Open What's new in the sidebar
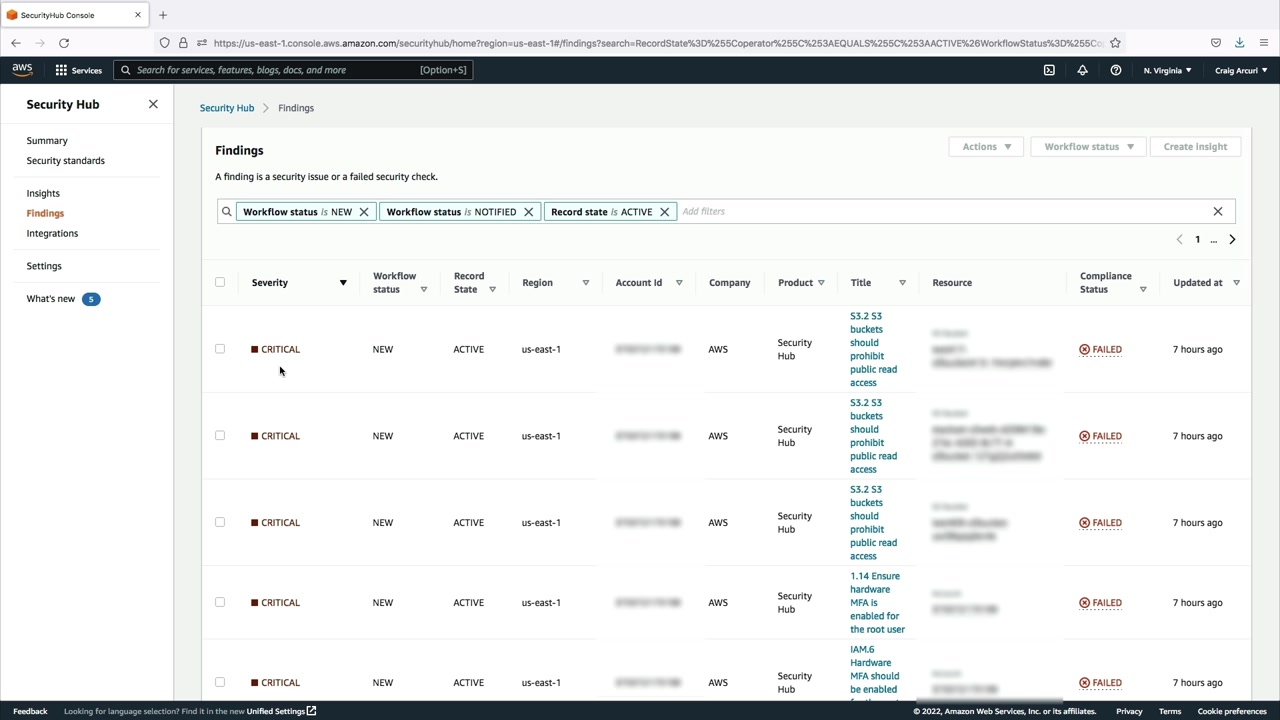1280x720 pixels. click(x=51, y=299)
